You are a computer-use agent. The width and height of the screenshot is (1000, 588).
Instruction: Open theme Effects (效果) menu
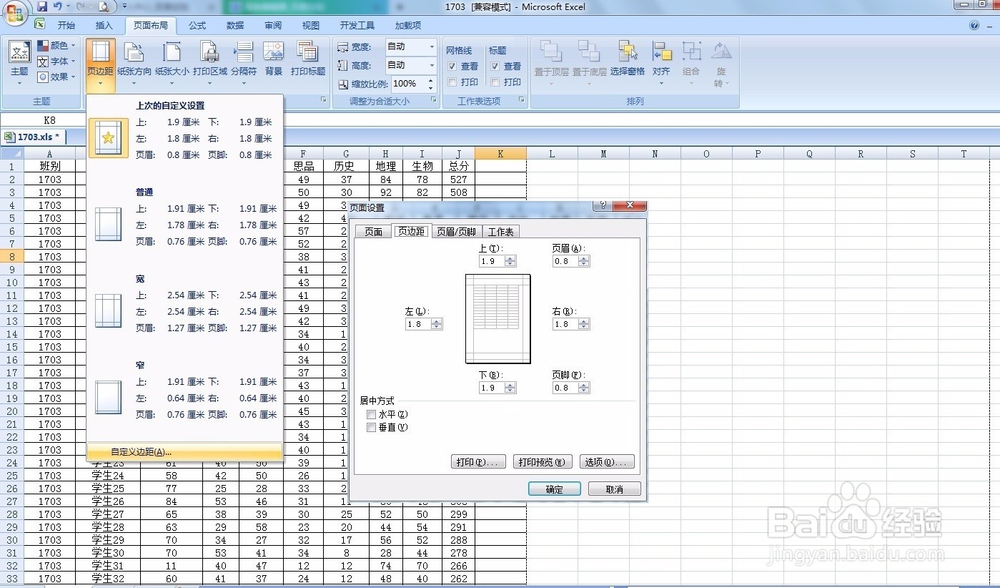click(56, 77)
